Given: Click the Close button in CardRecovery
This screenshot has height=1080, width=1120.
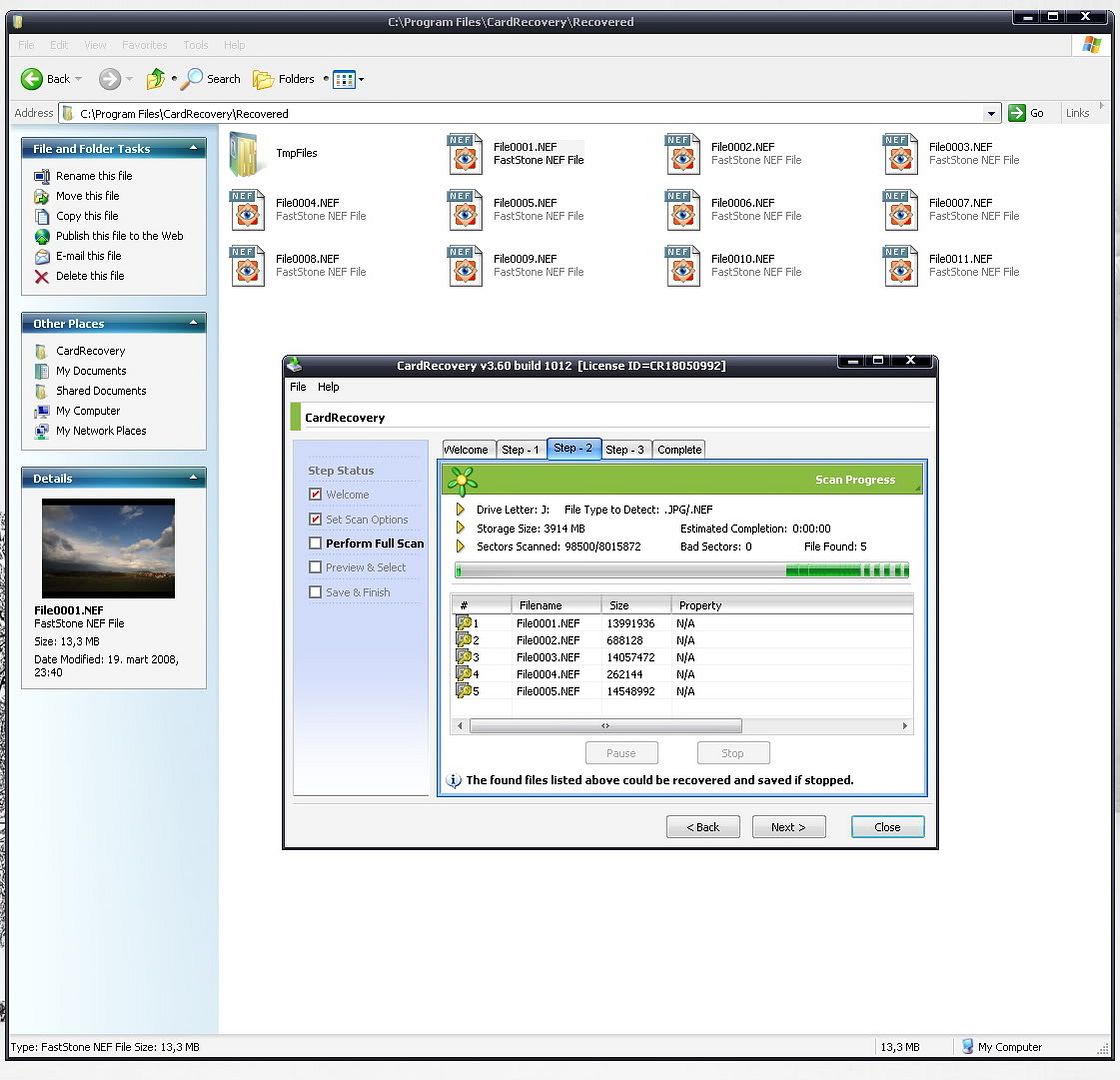Looking at the screenshot, I should click(887, 827).
